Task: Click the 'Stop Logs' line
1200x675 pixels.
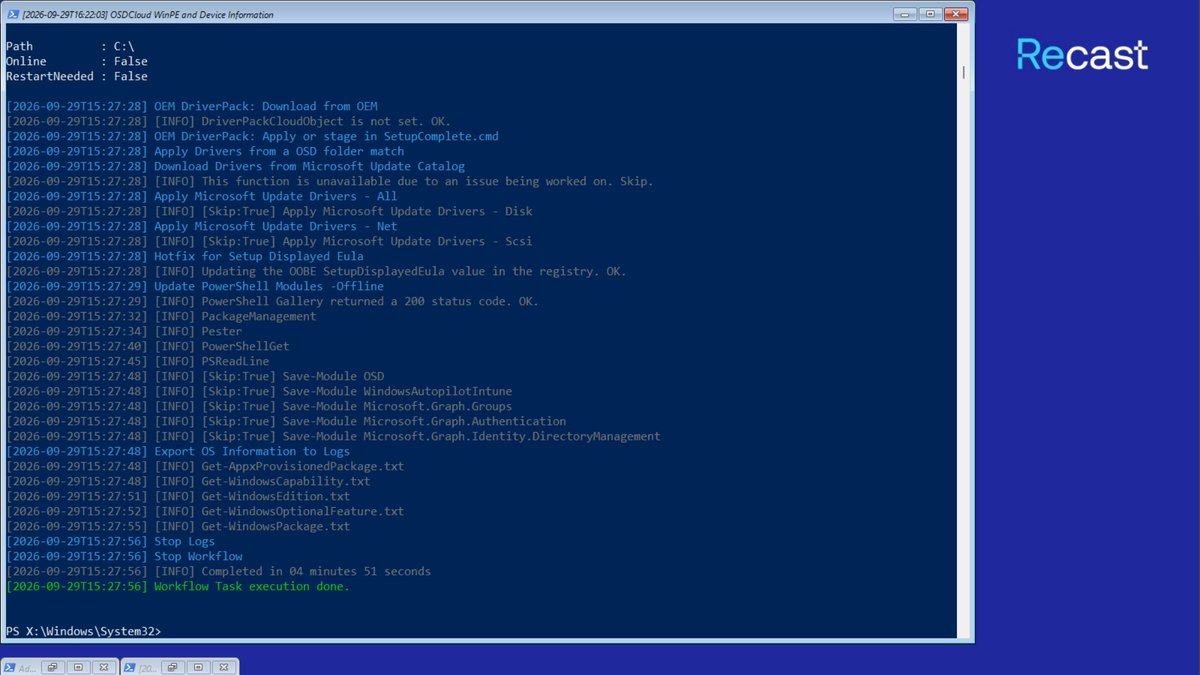Action: (x=110, y=541)
